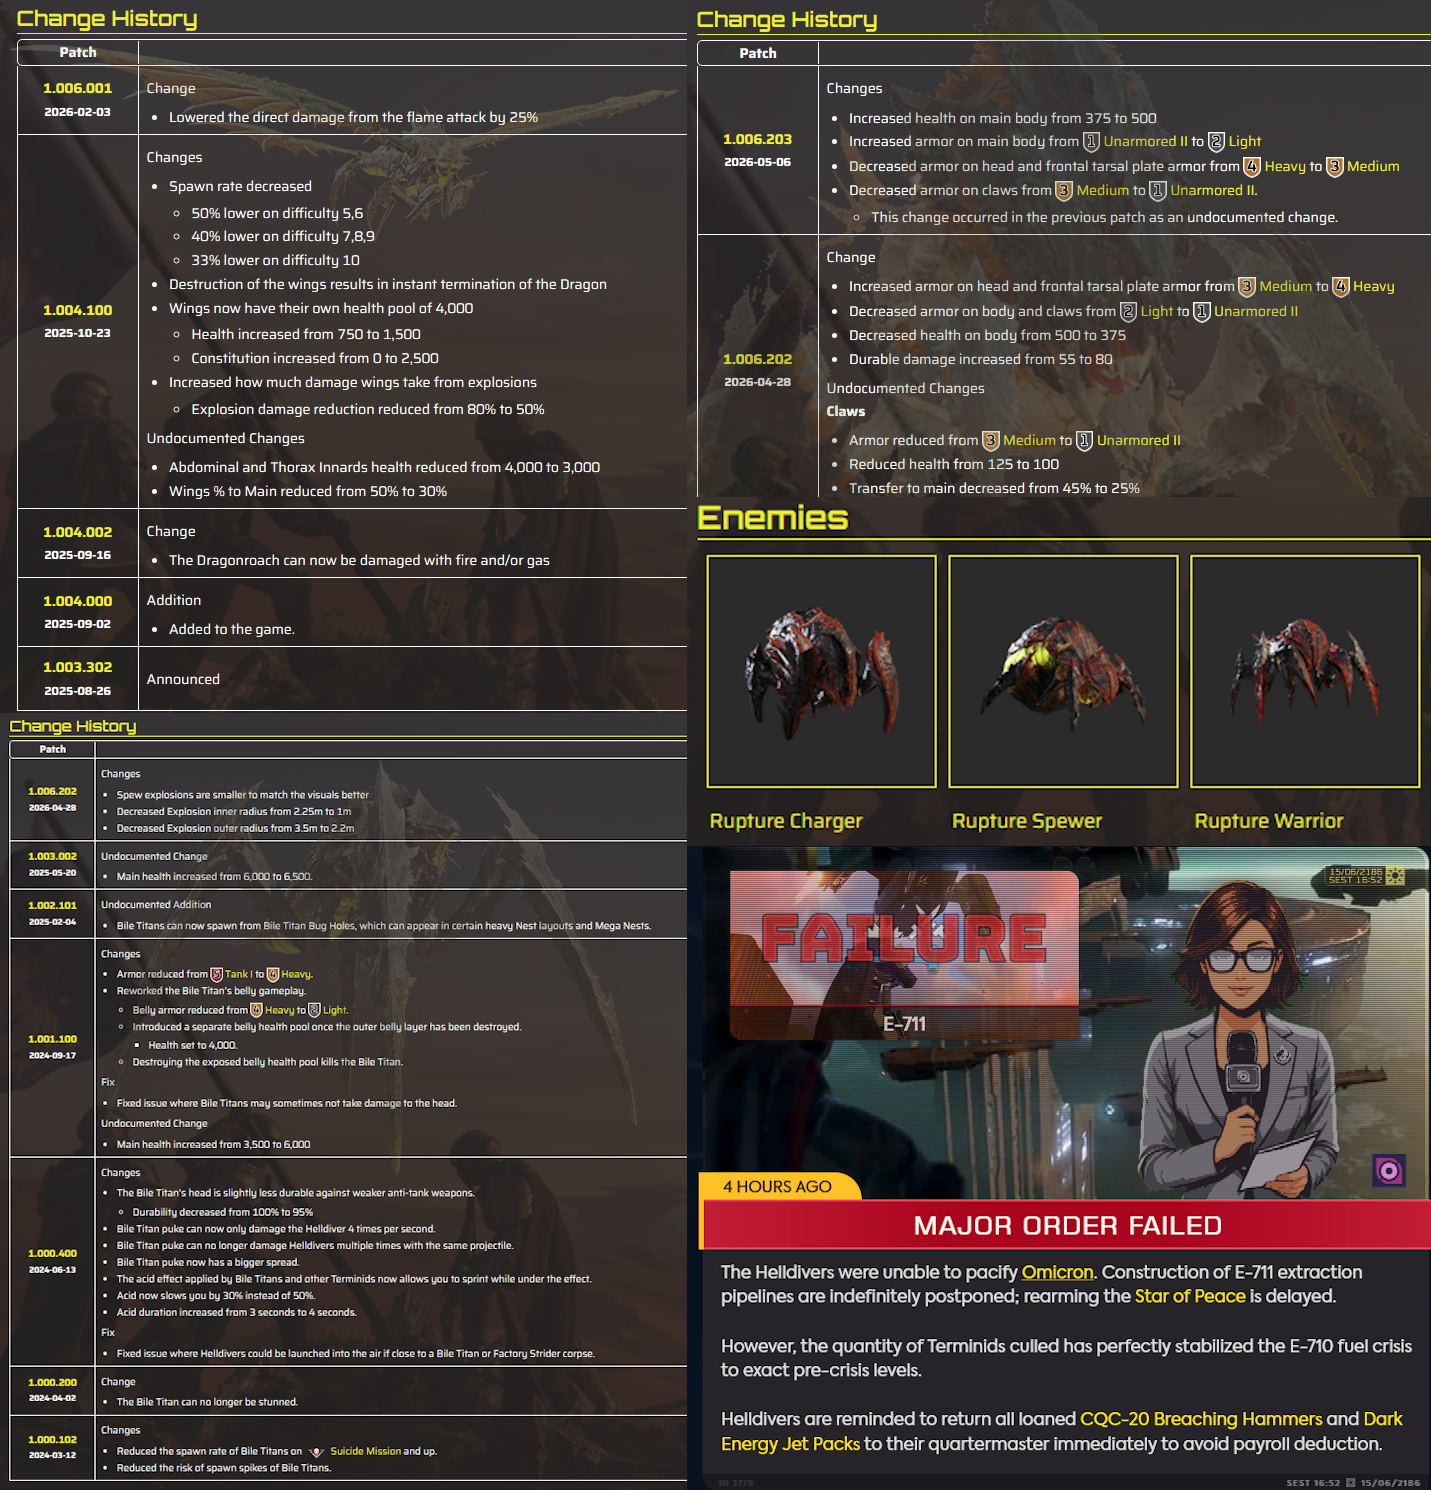Click the Tank I armor icon
The image size is (1431, 1490).
tap(216, 974)
